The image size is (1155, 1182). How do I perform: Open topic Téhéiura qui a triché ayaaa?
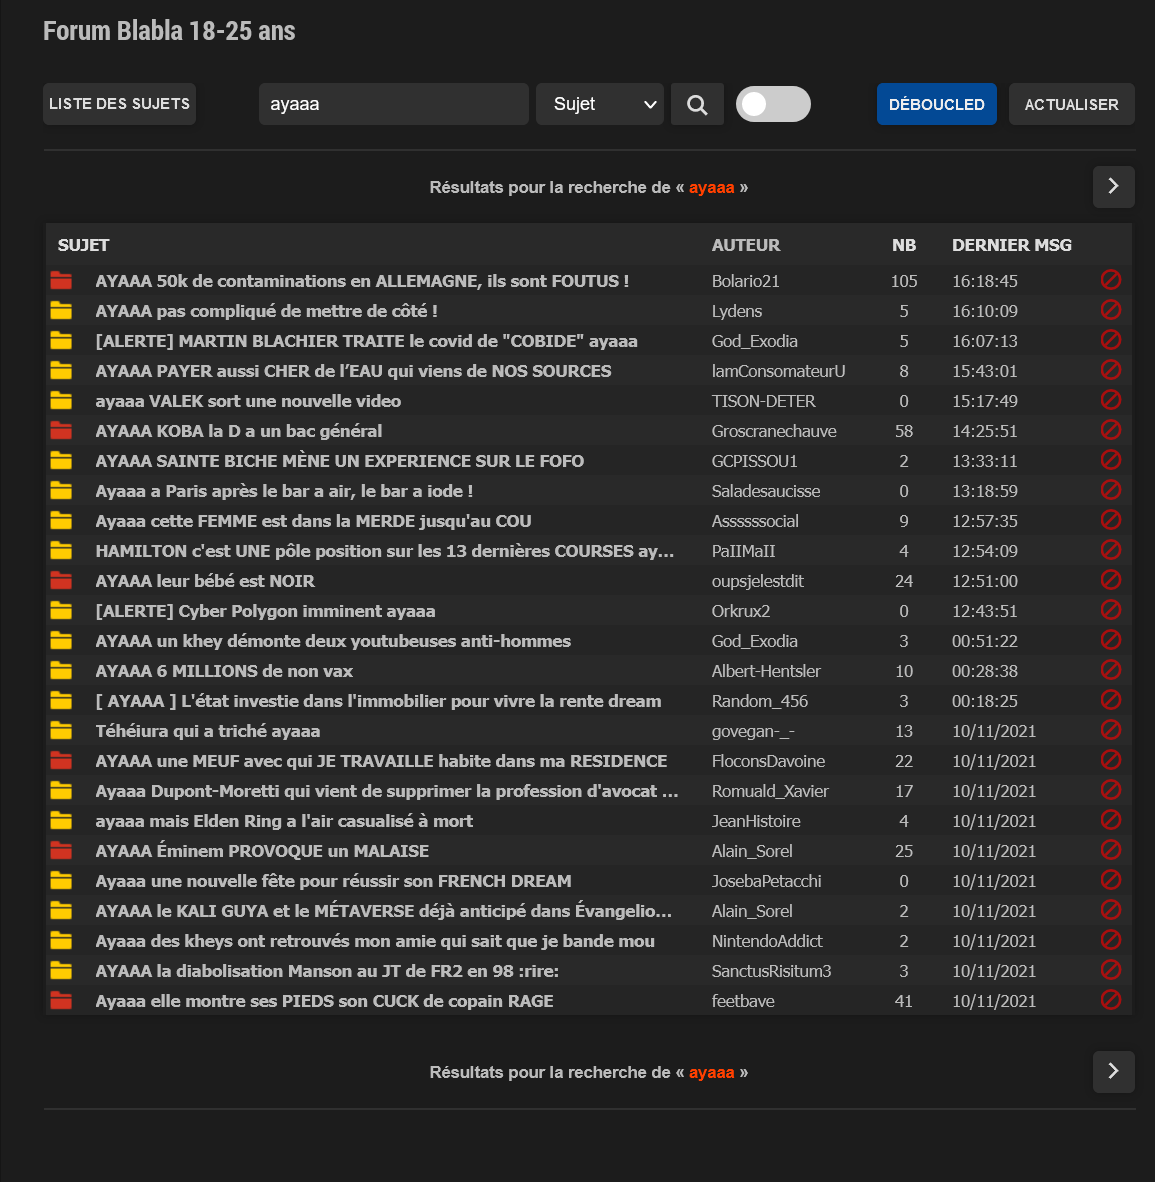pyautogui.click(x=207, y=731)
